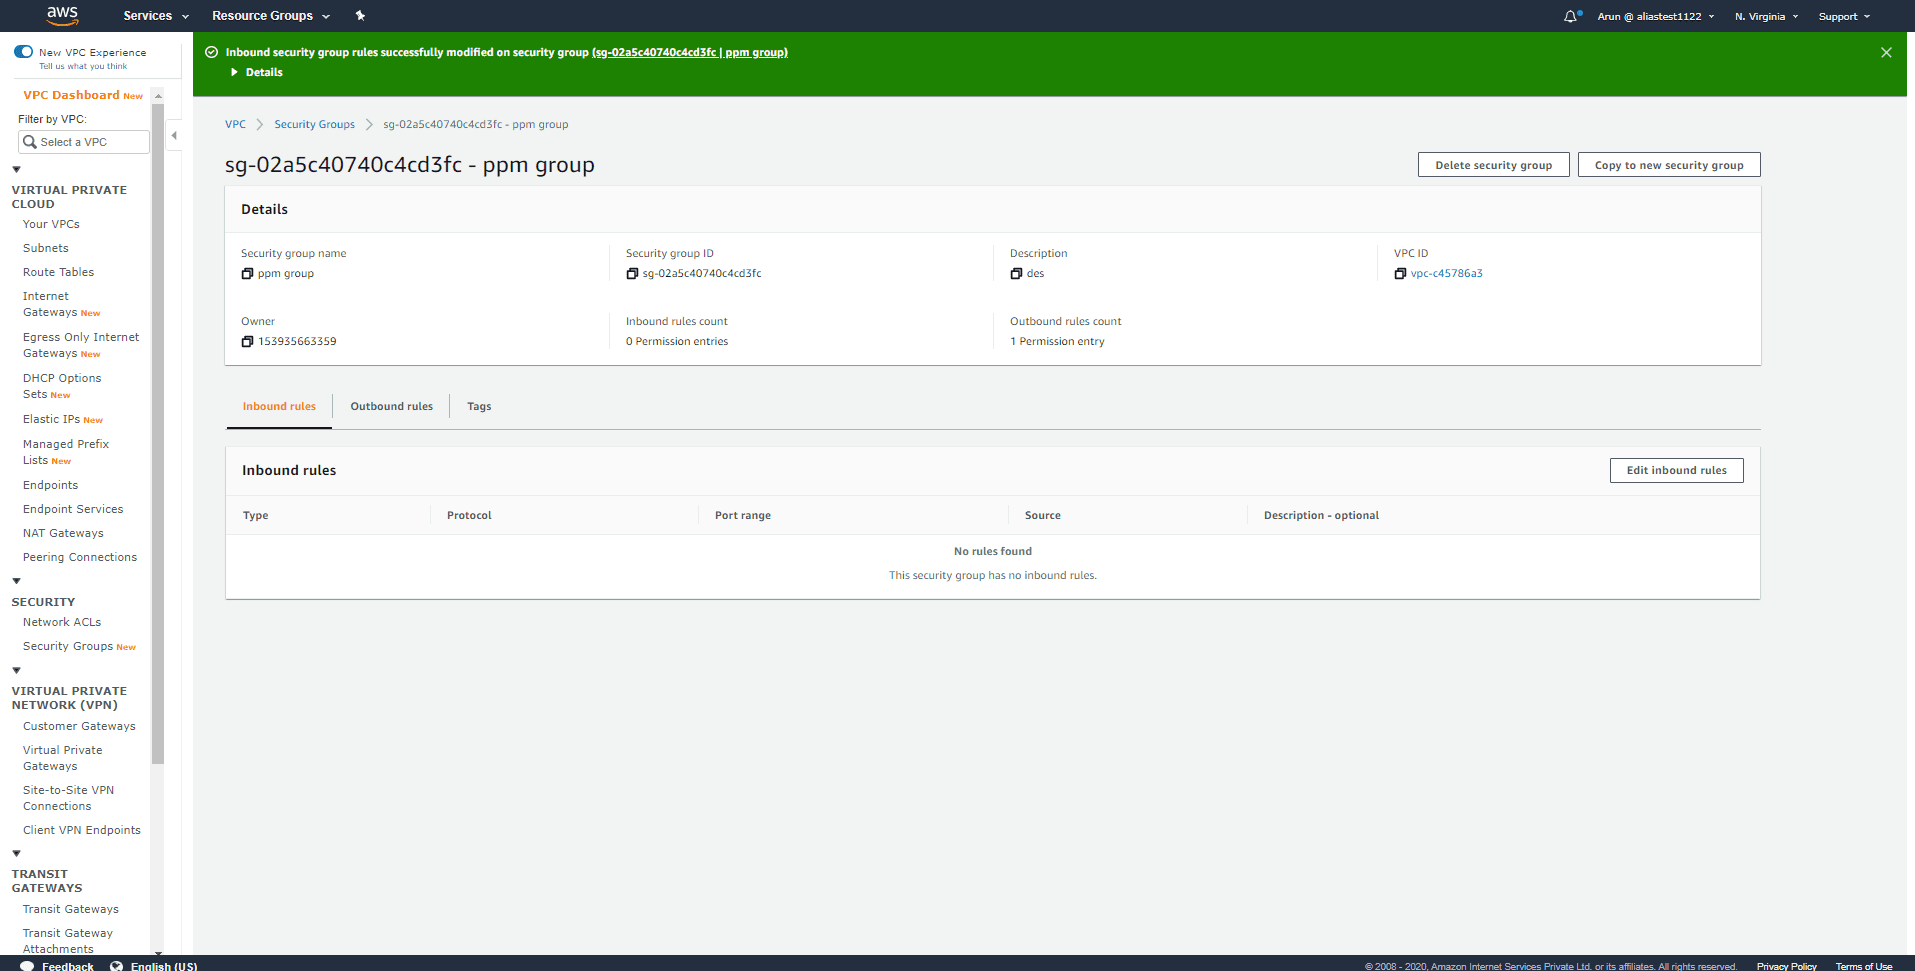Click the globe icon near English (US)
Viewport: 1915px width, 971px height.
tap(117, 964)
